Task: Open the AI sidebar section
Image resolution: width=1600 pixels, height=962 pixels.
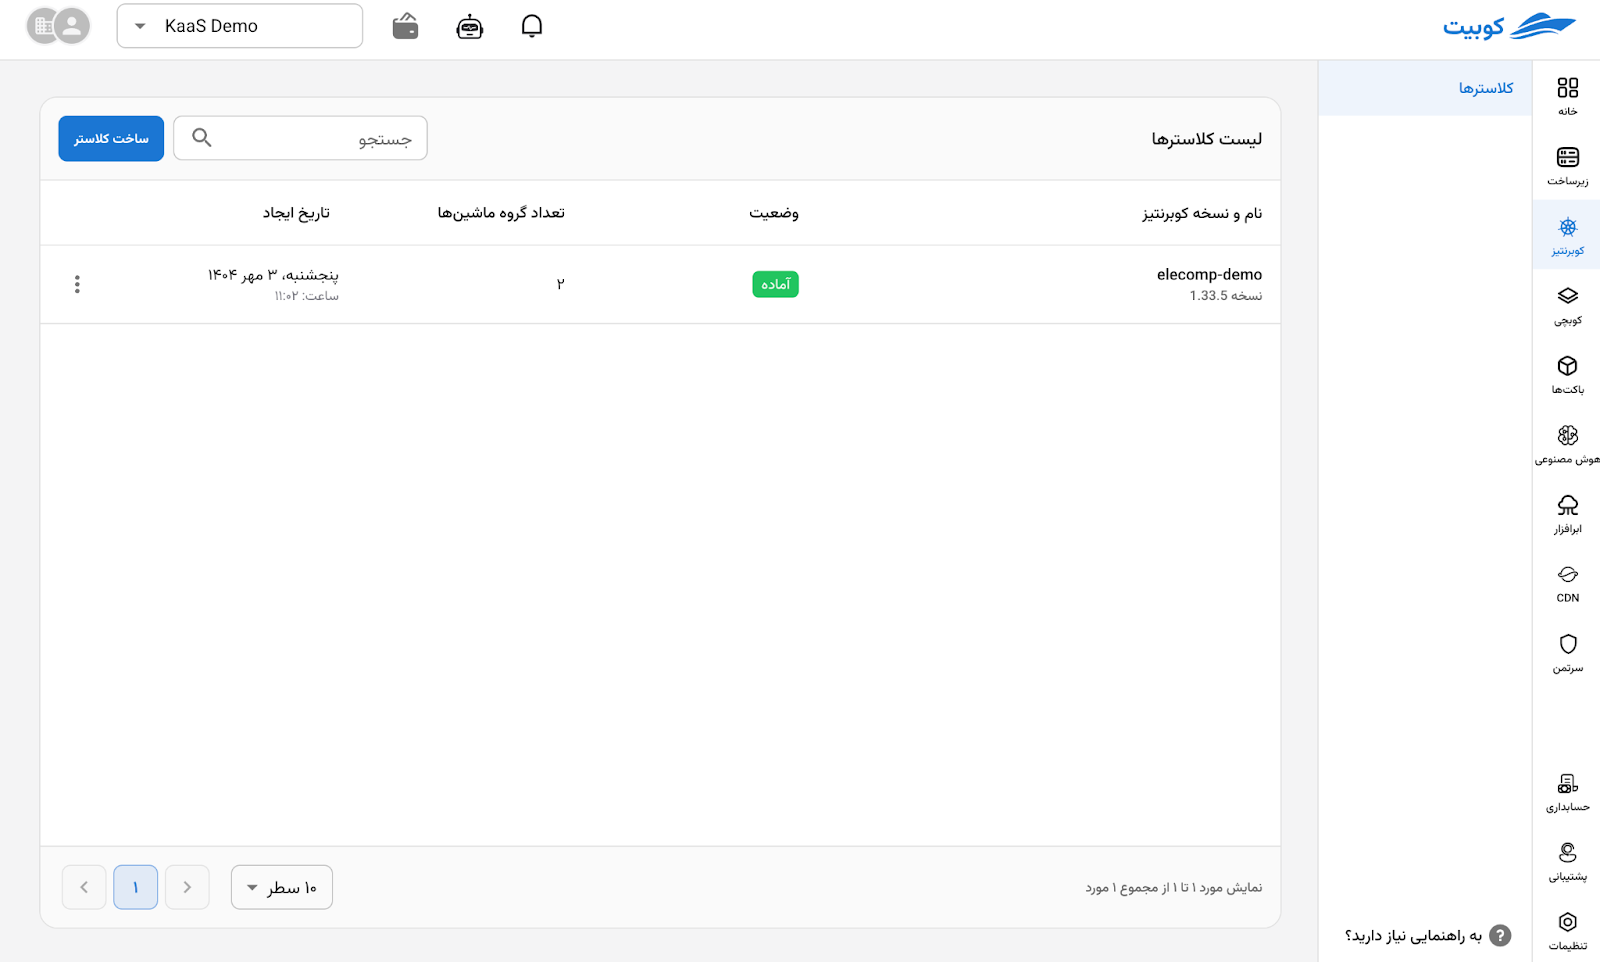Action: coord(1567,444)
